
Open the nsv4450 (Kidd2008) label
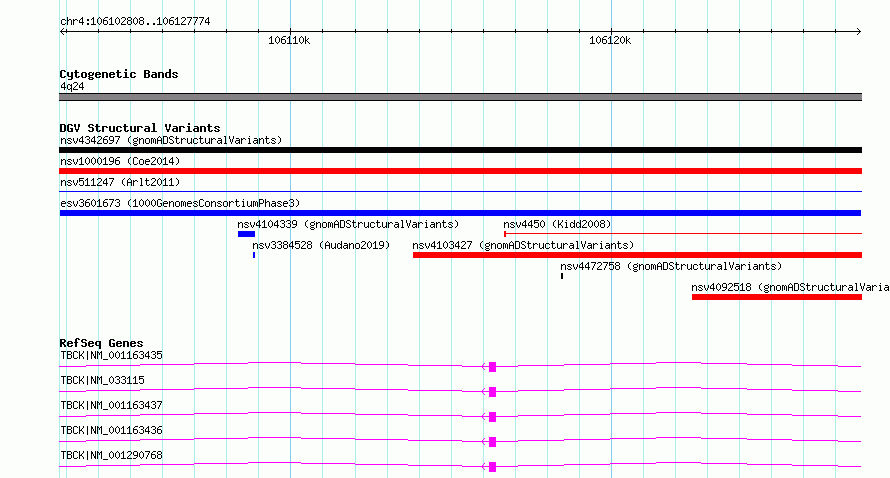click(557, 224)
